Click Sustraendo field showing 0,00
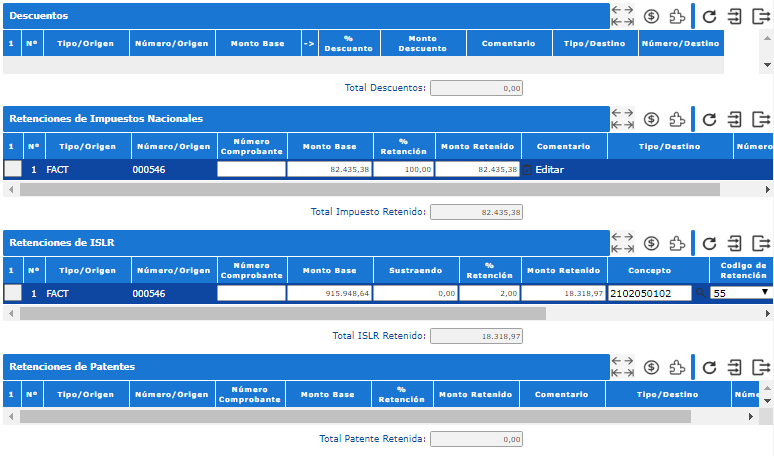 [x=416, y=293]
